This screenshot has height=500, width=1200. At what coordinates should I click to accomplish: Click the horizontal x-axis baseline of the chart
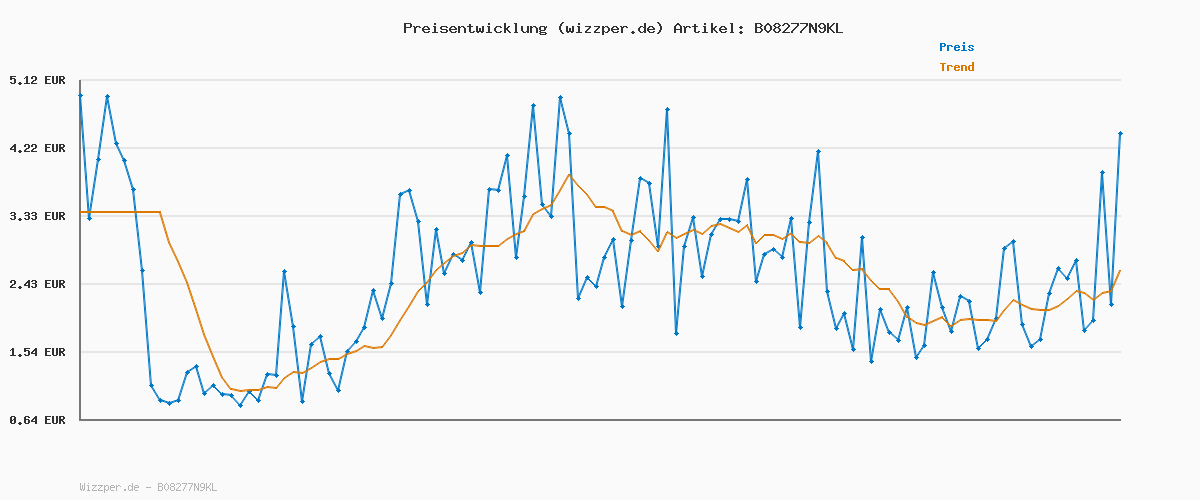600,420
